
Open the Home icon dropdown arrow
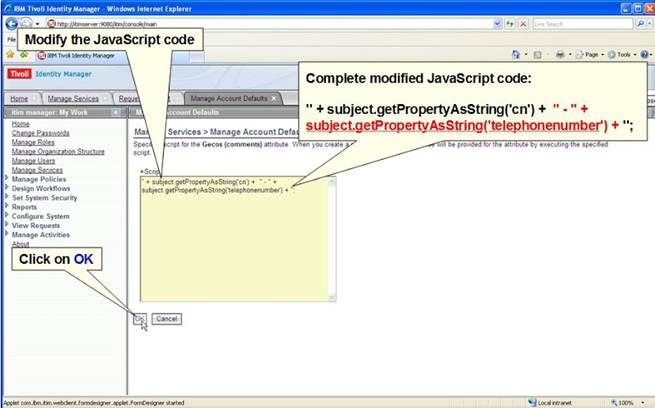526,55
